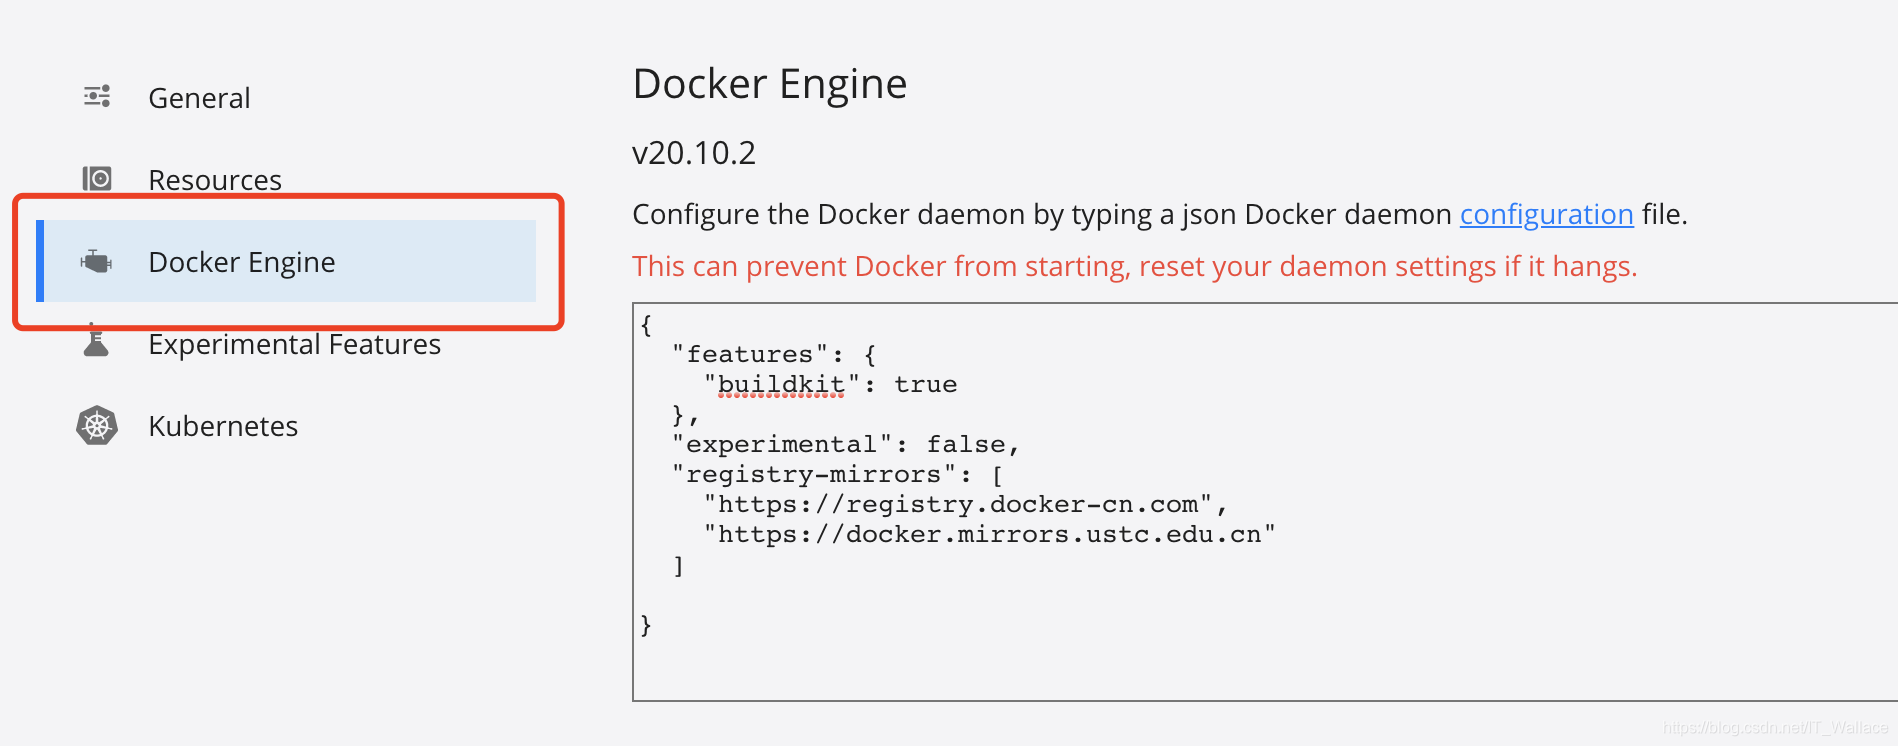Click the registry.docker-cn.com mirror URL
The image size is (1898, 746).
pyautogui.click(x=965, y=504)
